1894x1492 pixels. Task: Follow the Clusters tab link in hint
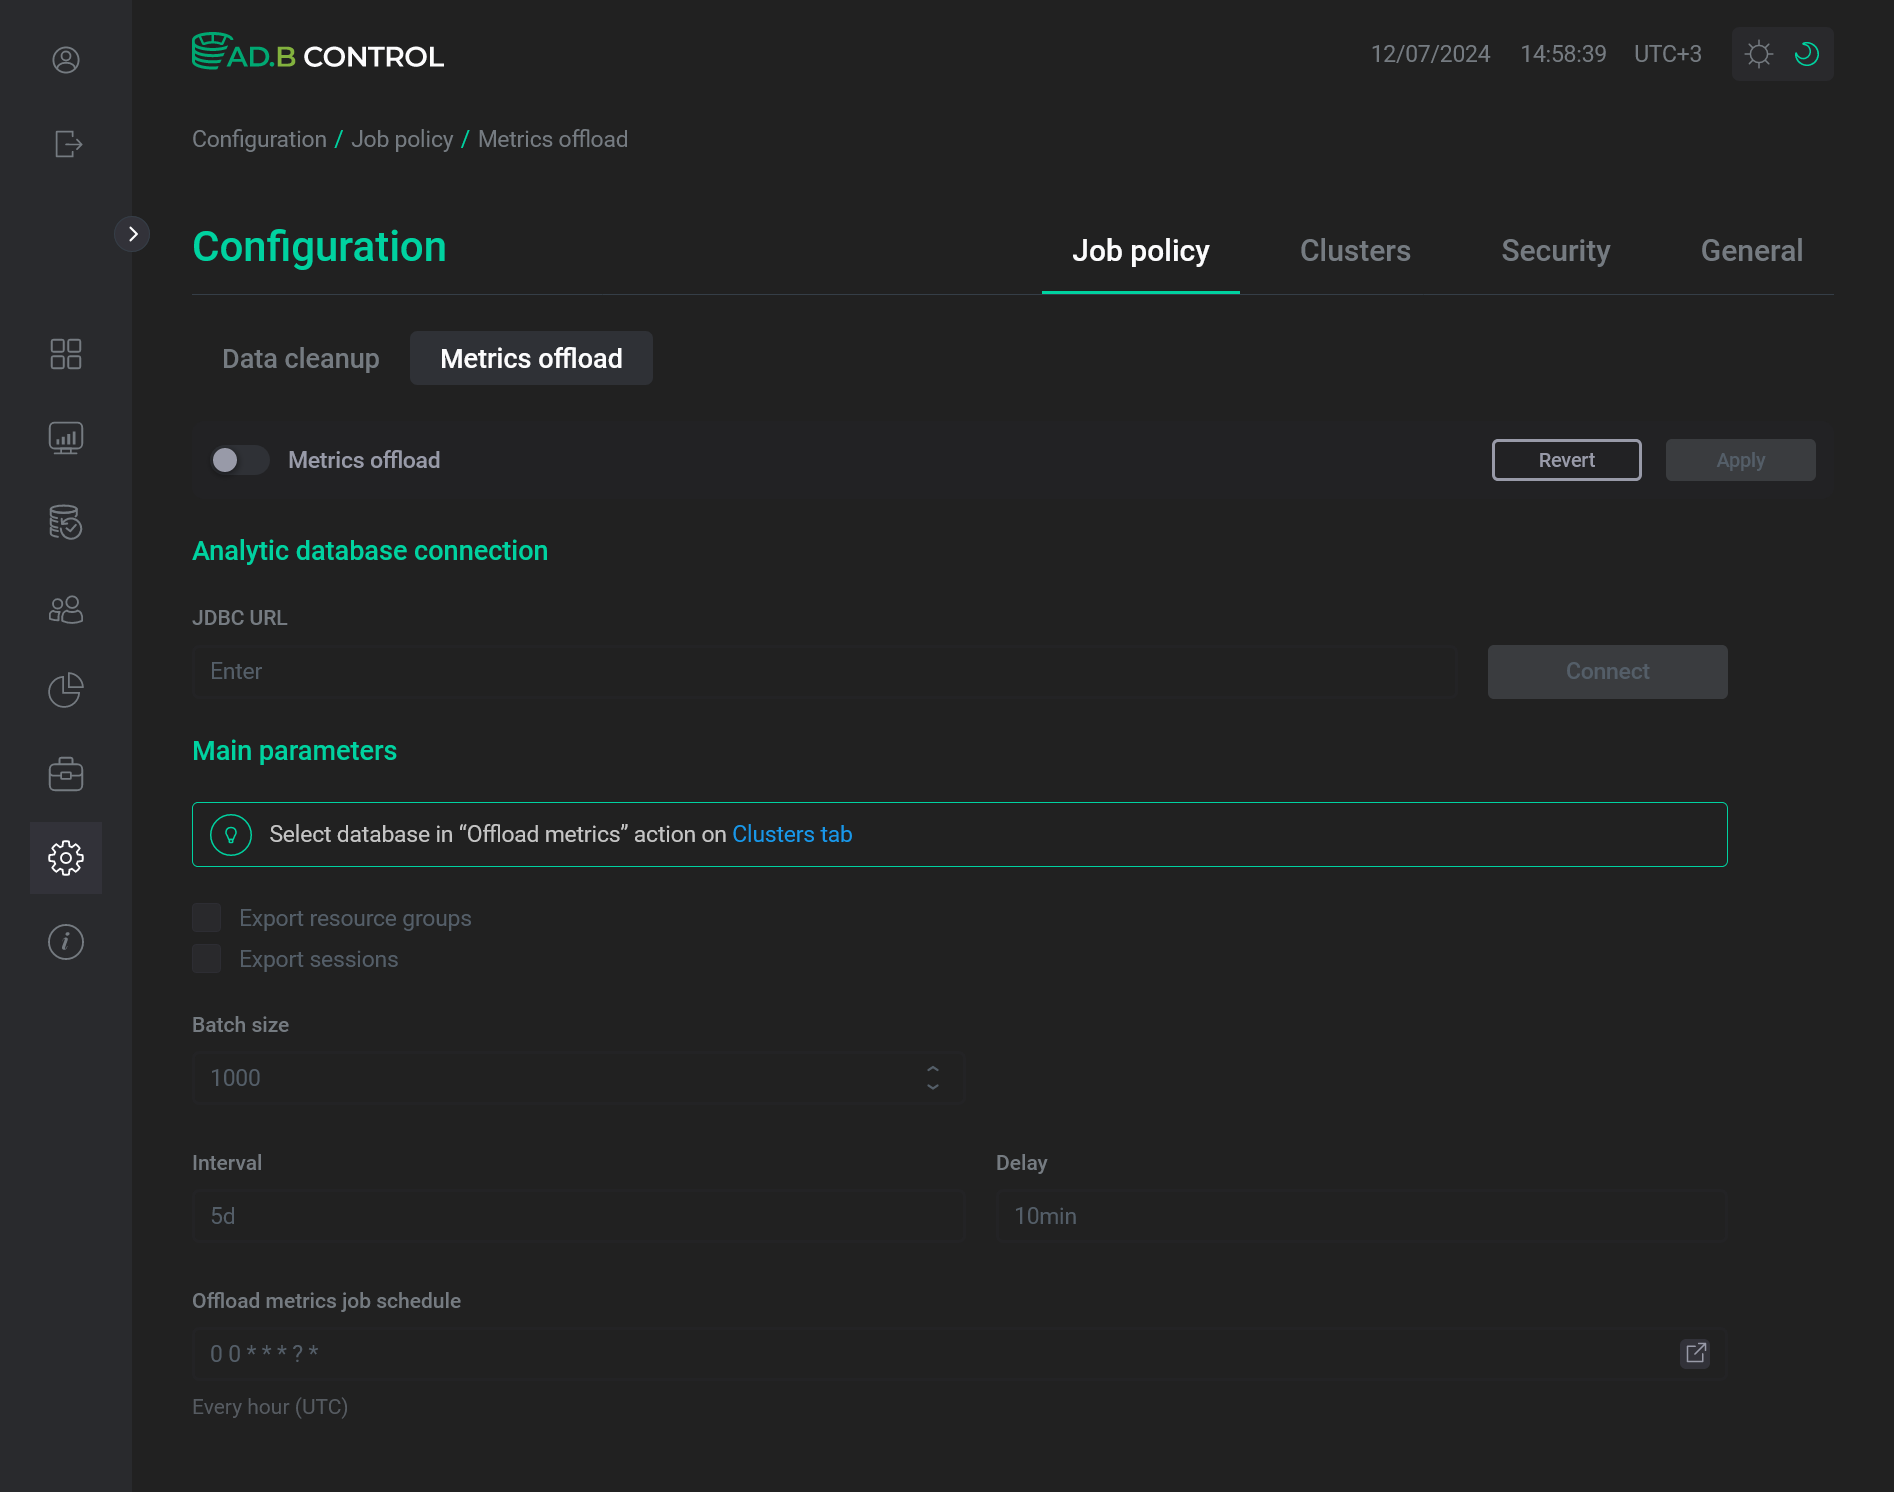[x=792, y=834]
